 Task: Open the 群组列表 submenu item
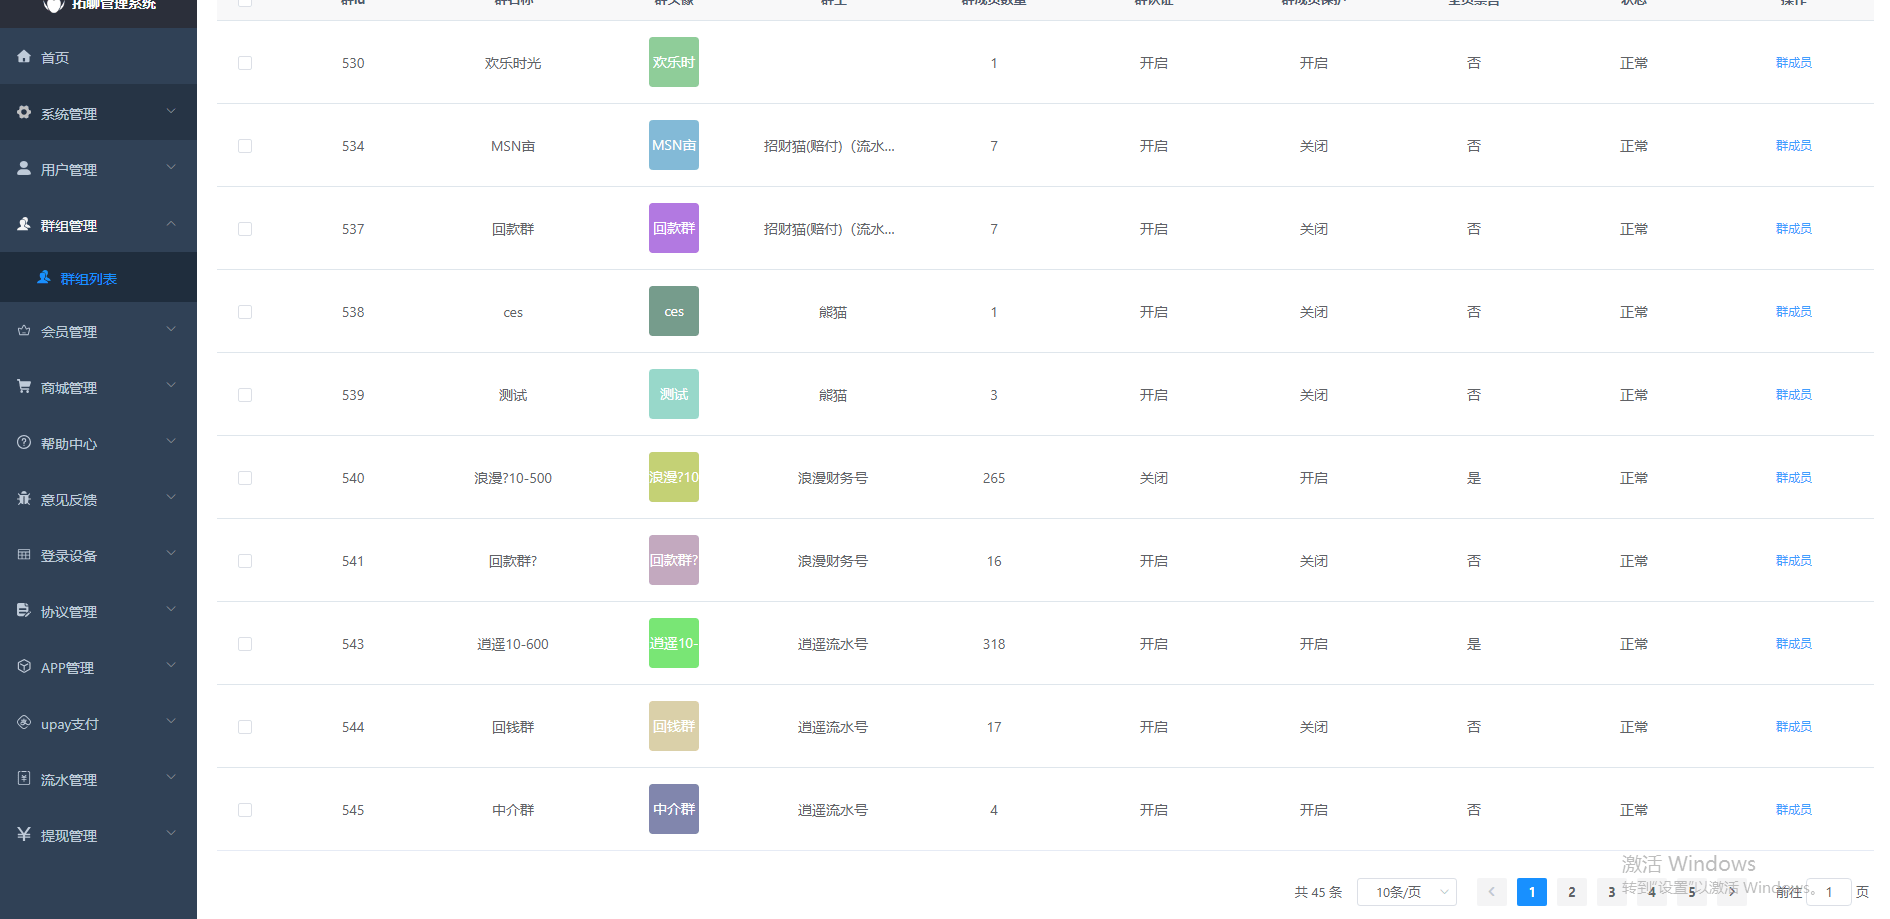coord(88,279)
